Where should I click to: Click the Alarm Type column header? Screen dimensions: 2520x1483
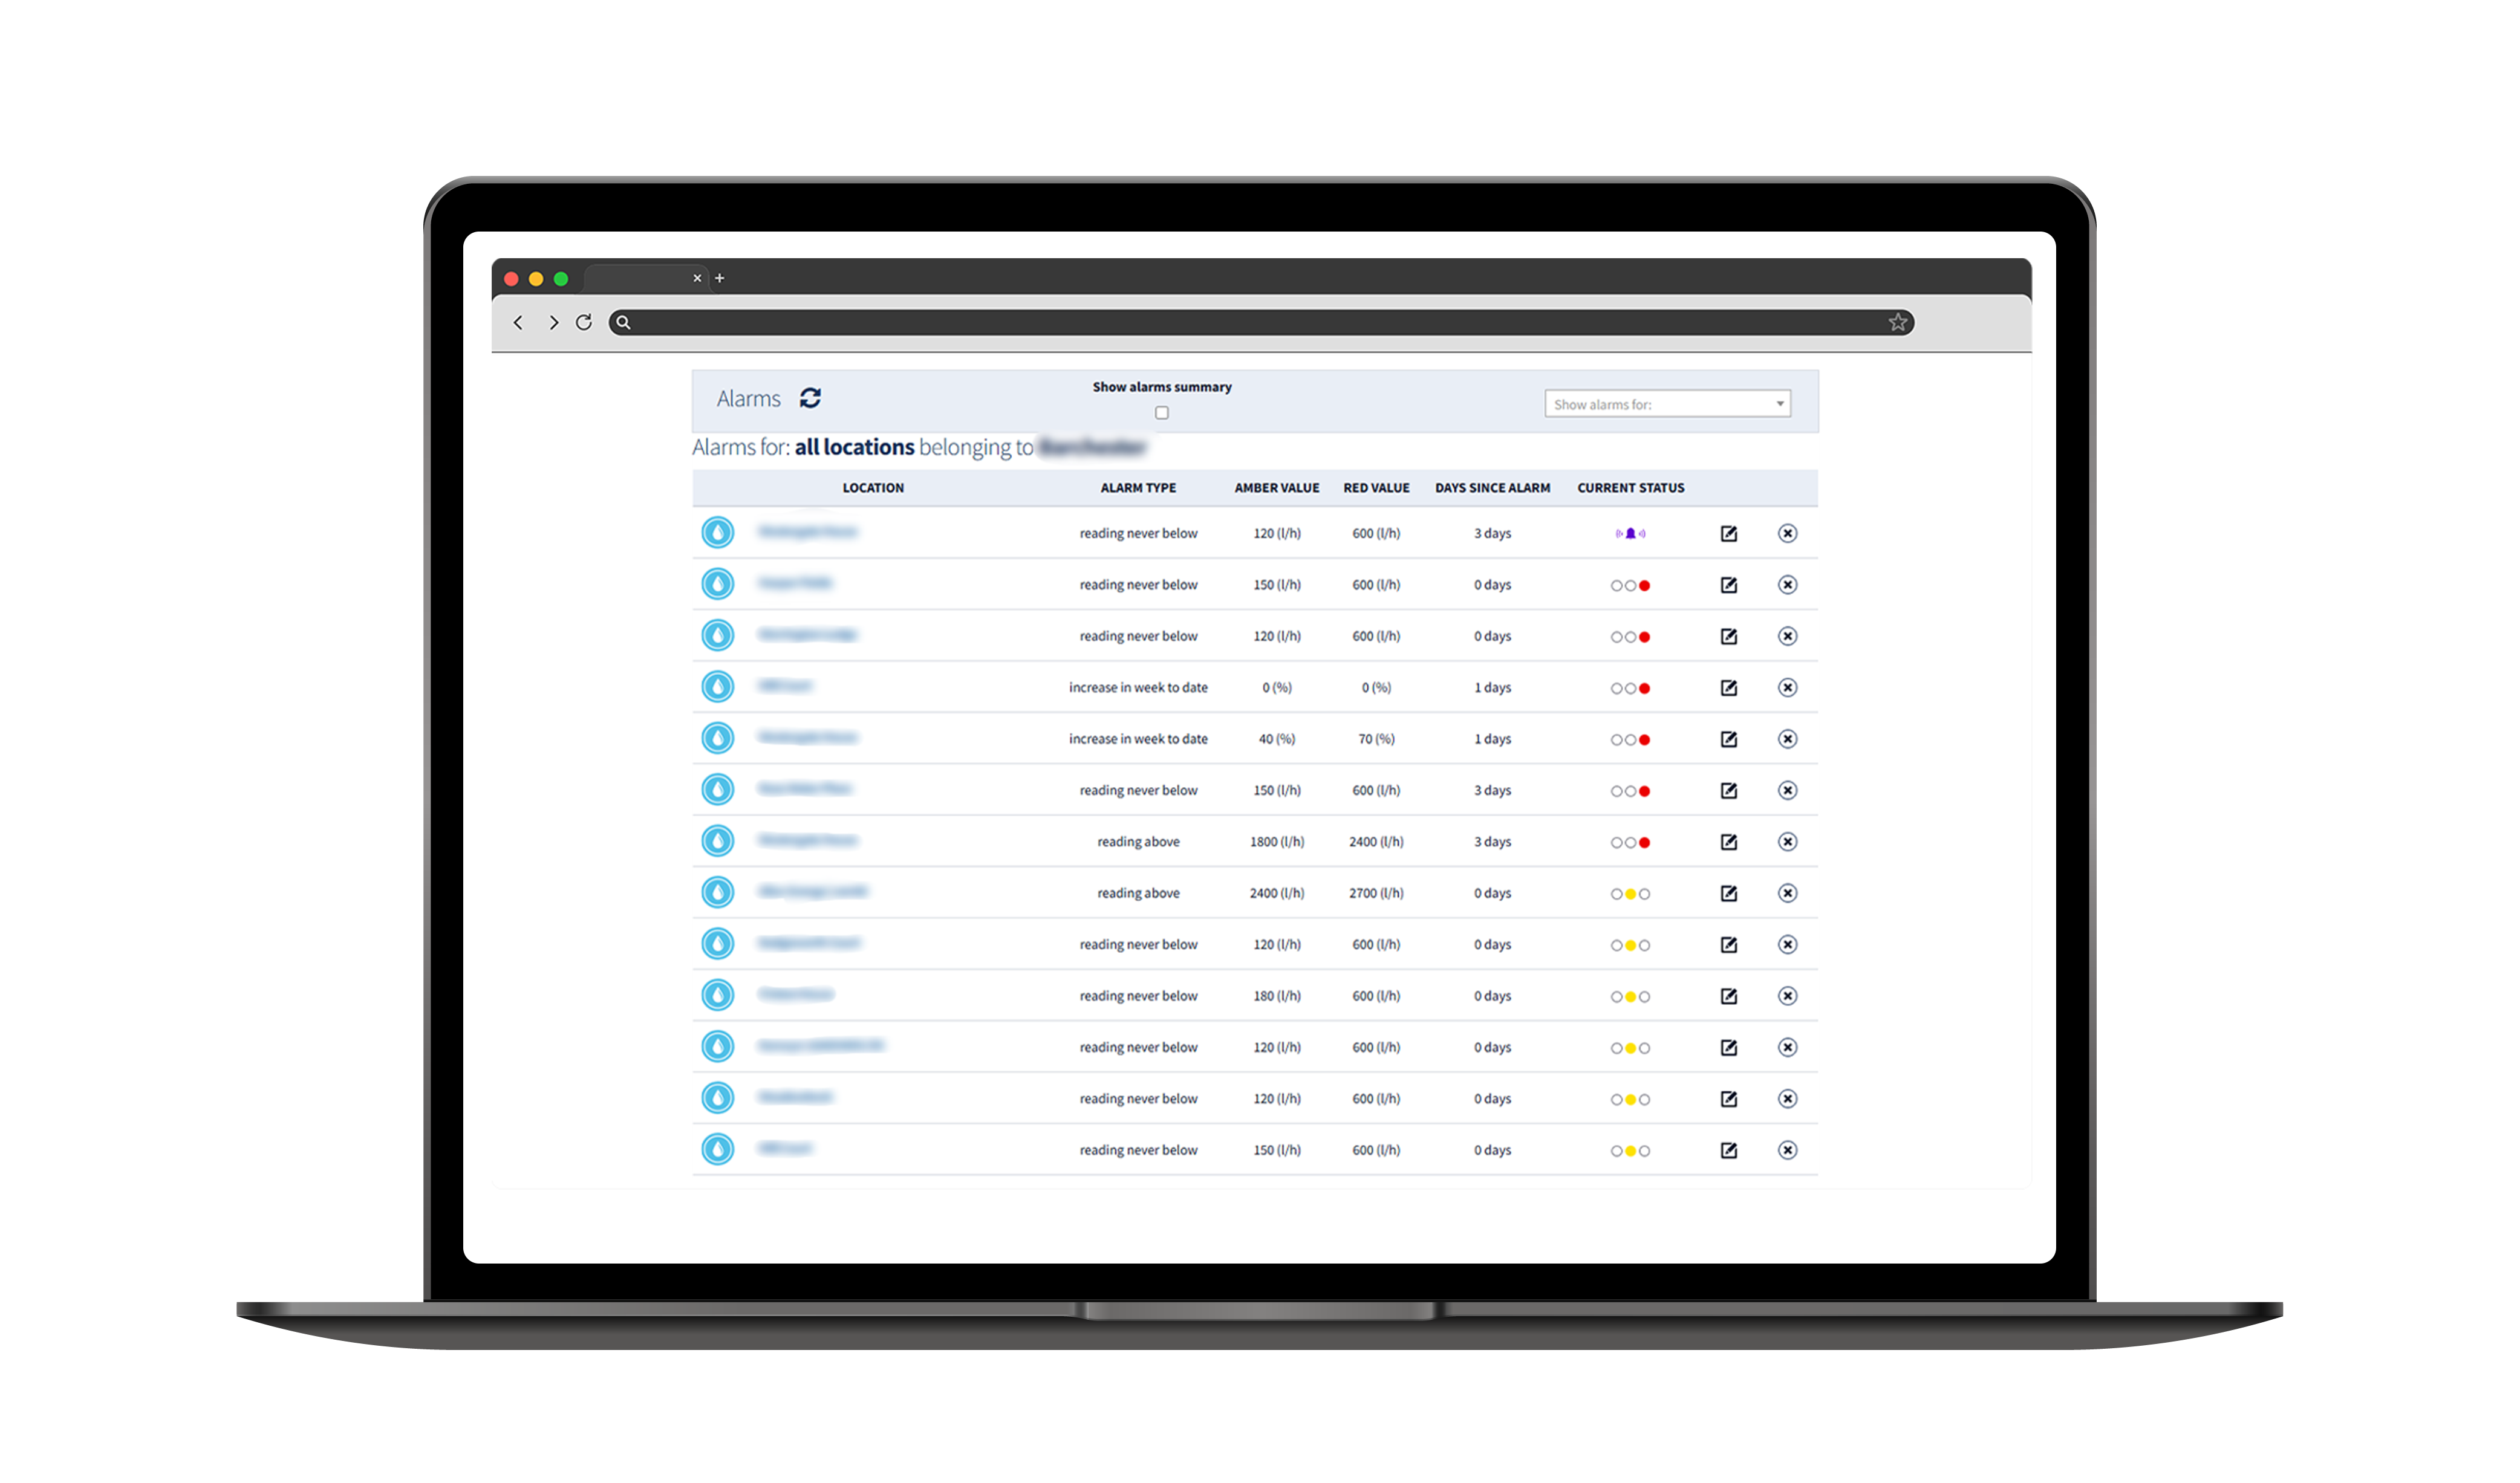(1138, 488)
